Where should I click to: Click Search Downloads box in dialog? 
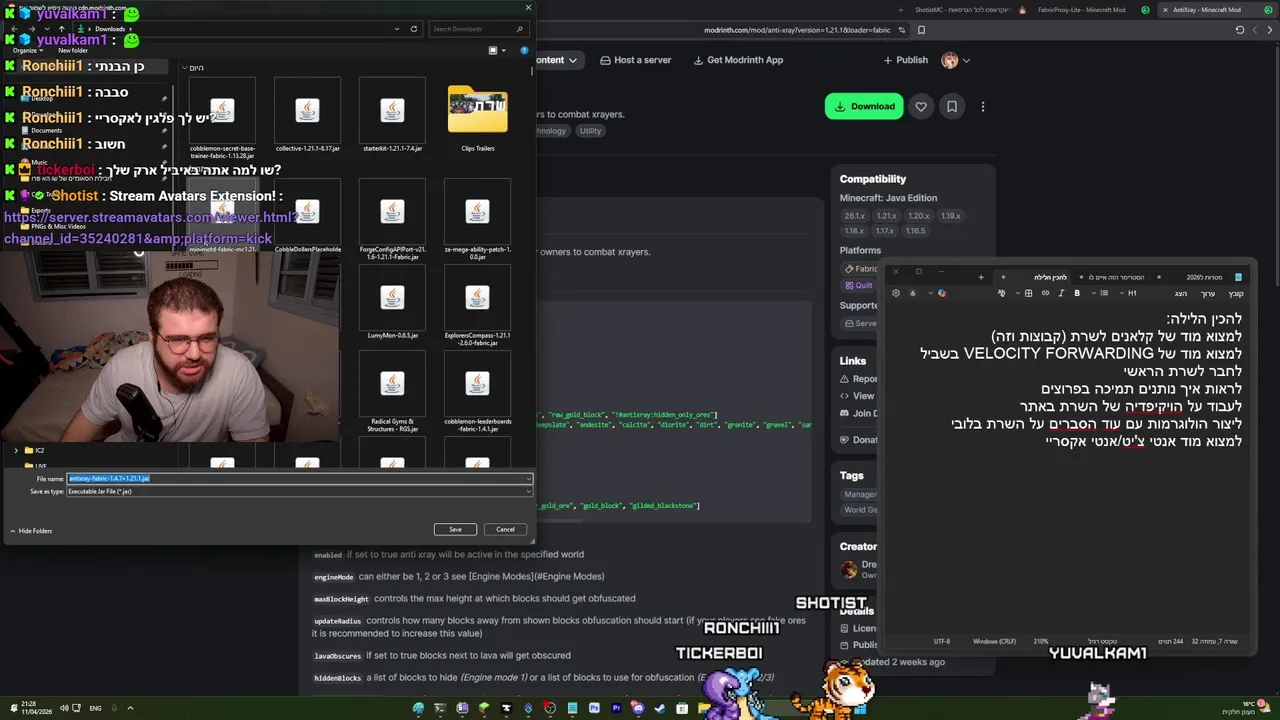(477, 29)
